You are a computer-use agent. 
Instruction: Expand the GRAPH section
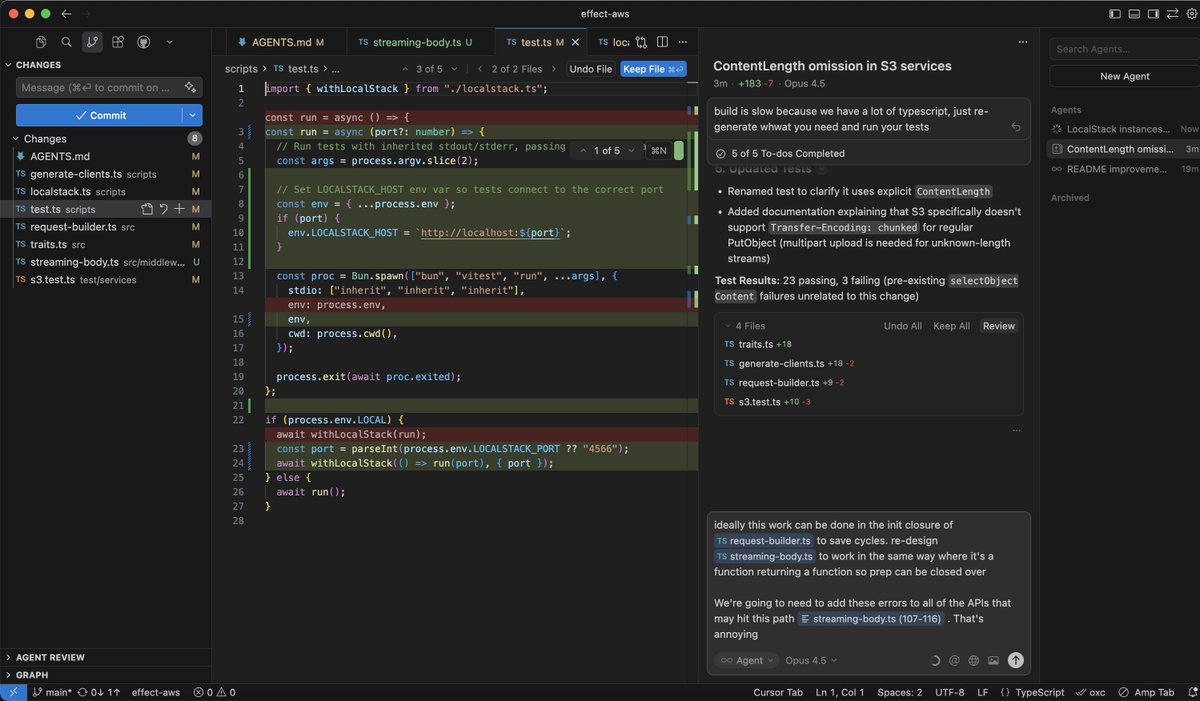pos(30,675)
